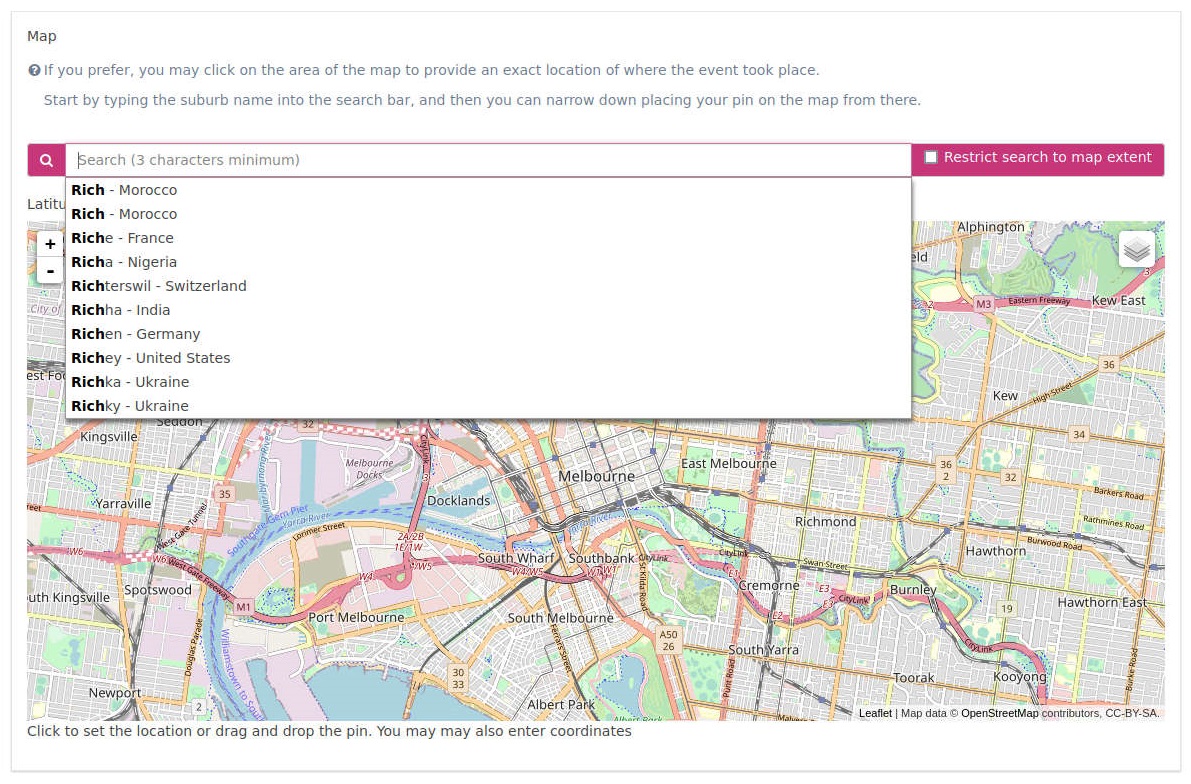Choose Riche - France from suggestions
Screen dimensions: 1191x784
pyautogui.click(x=122, y=238)
